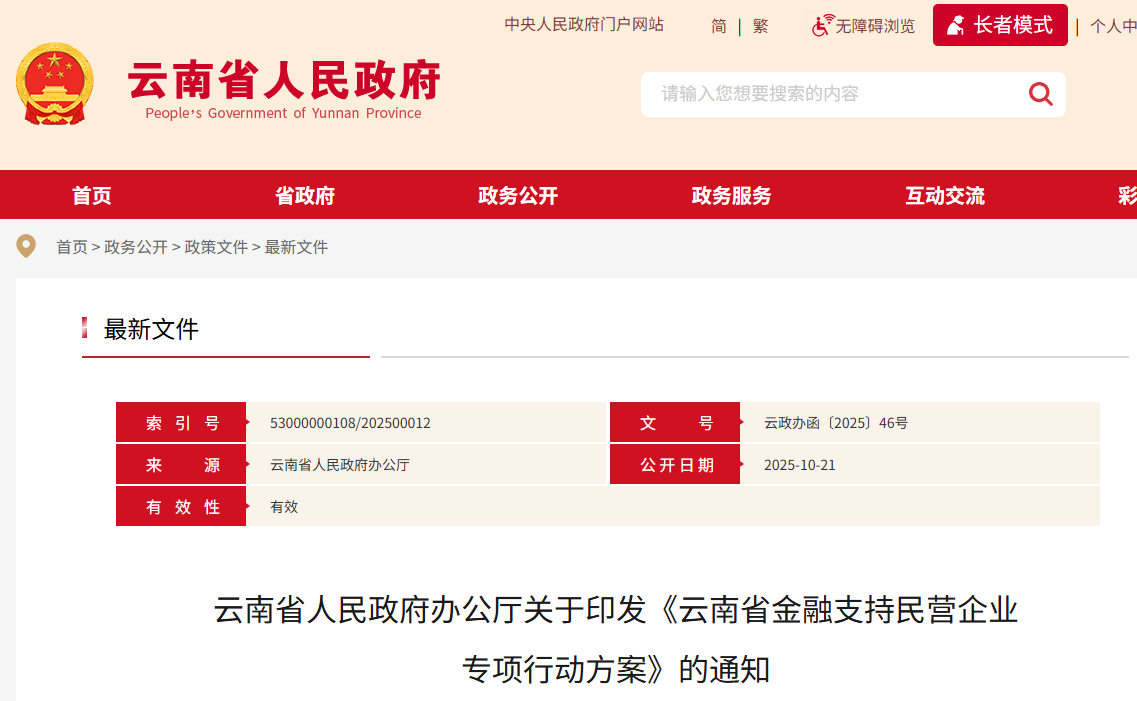Enable 长者模式 elder mode
This screenshot has height=701, width=1137.
coord(1012,26)
